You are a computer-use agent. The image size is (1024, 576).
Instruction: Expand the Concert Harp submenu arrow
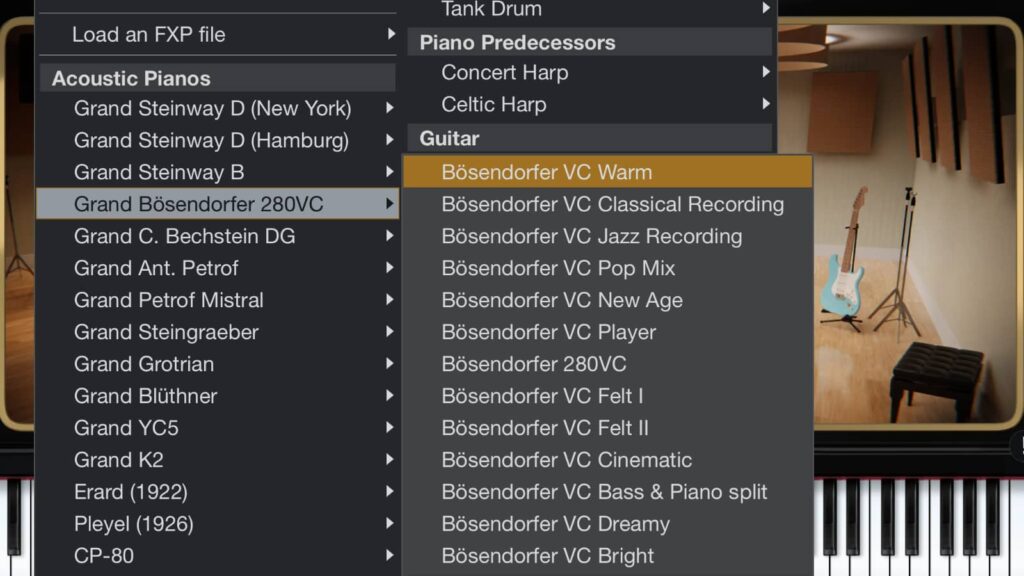[x=766, y=72]
